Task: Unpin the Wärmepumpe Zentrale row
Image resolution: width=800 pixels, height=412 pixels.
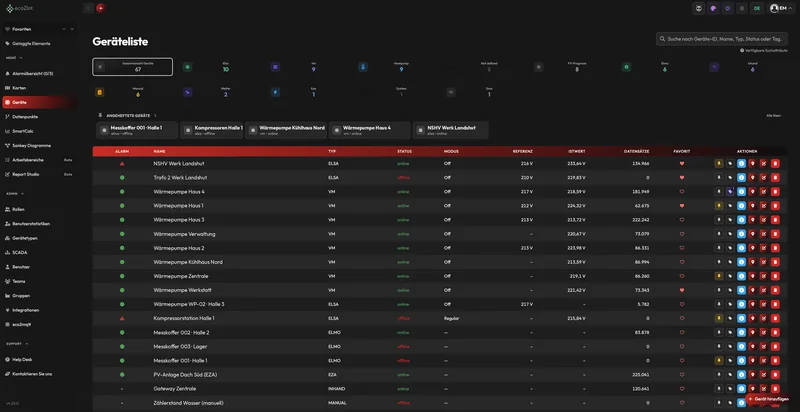Action: [719, 276]
